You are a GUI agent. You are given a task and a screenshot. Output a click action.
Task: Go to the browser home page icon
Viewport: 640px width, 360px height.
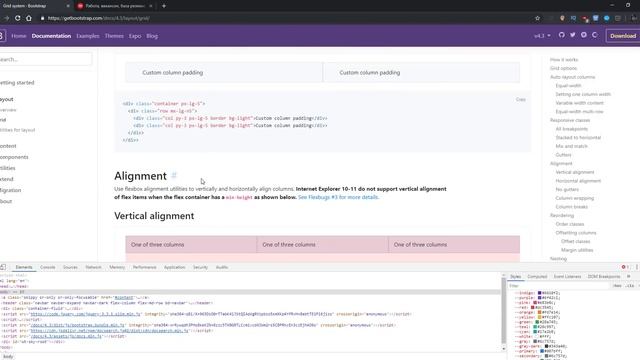click(x=29, y=18)
